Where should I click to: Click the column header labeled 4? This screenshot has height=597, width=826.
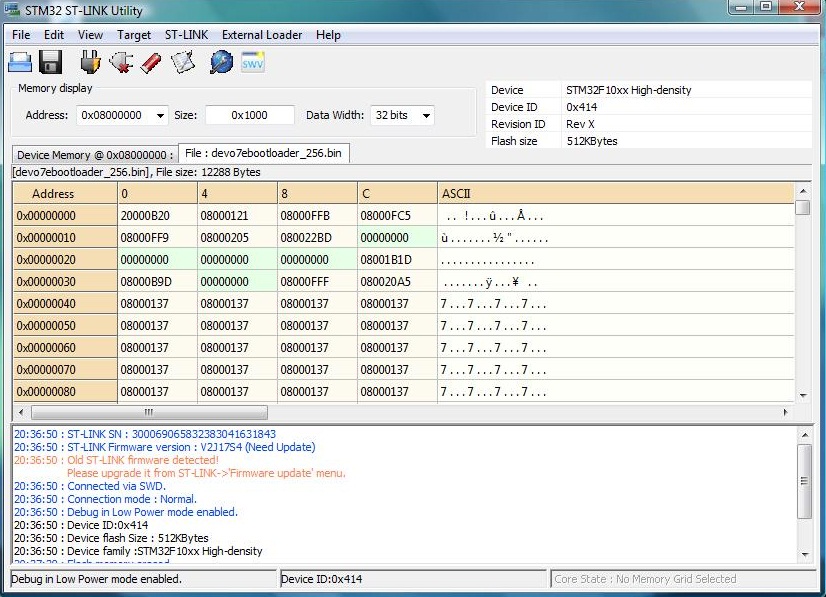point(238,194)
